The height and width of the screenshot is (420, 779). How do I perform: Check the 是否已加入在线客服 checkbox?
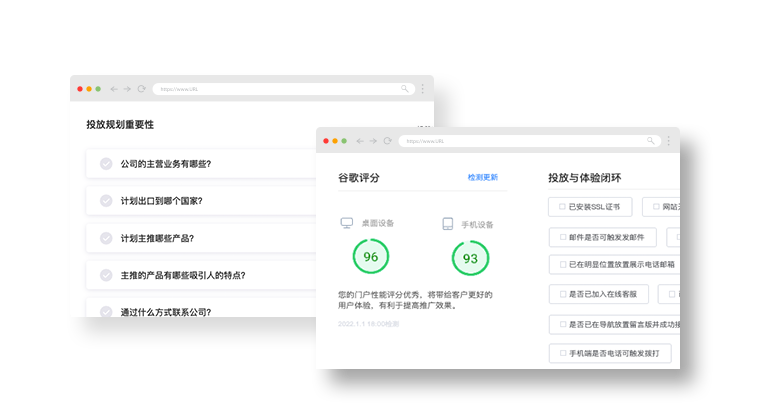pos(563,294)
